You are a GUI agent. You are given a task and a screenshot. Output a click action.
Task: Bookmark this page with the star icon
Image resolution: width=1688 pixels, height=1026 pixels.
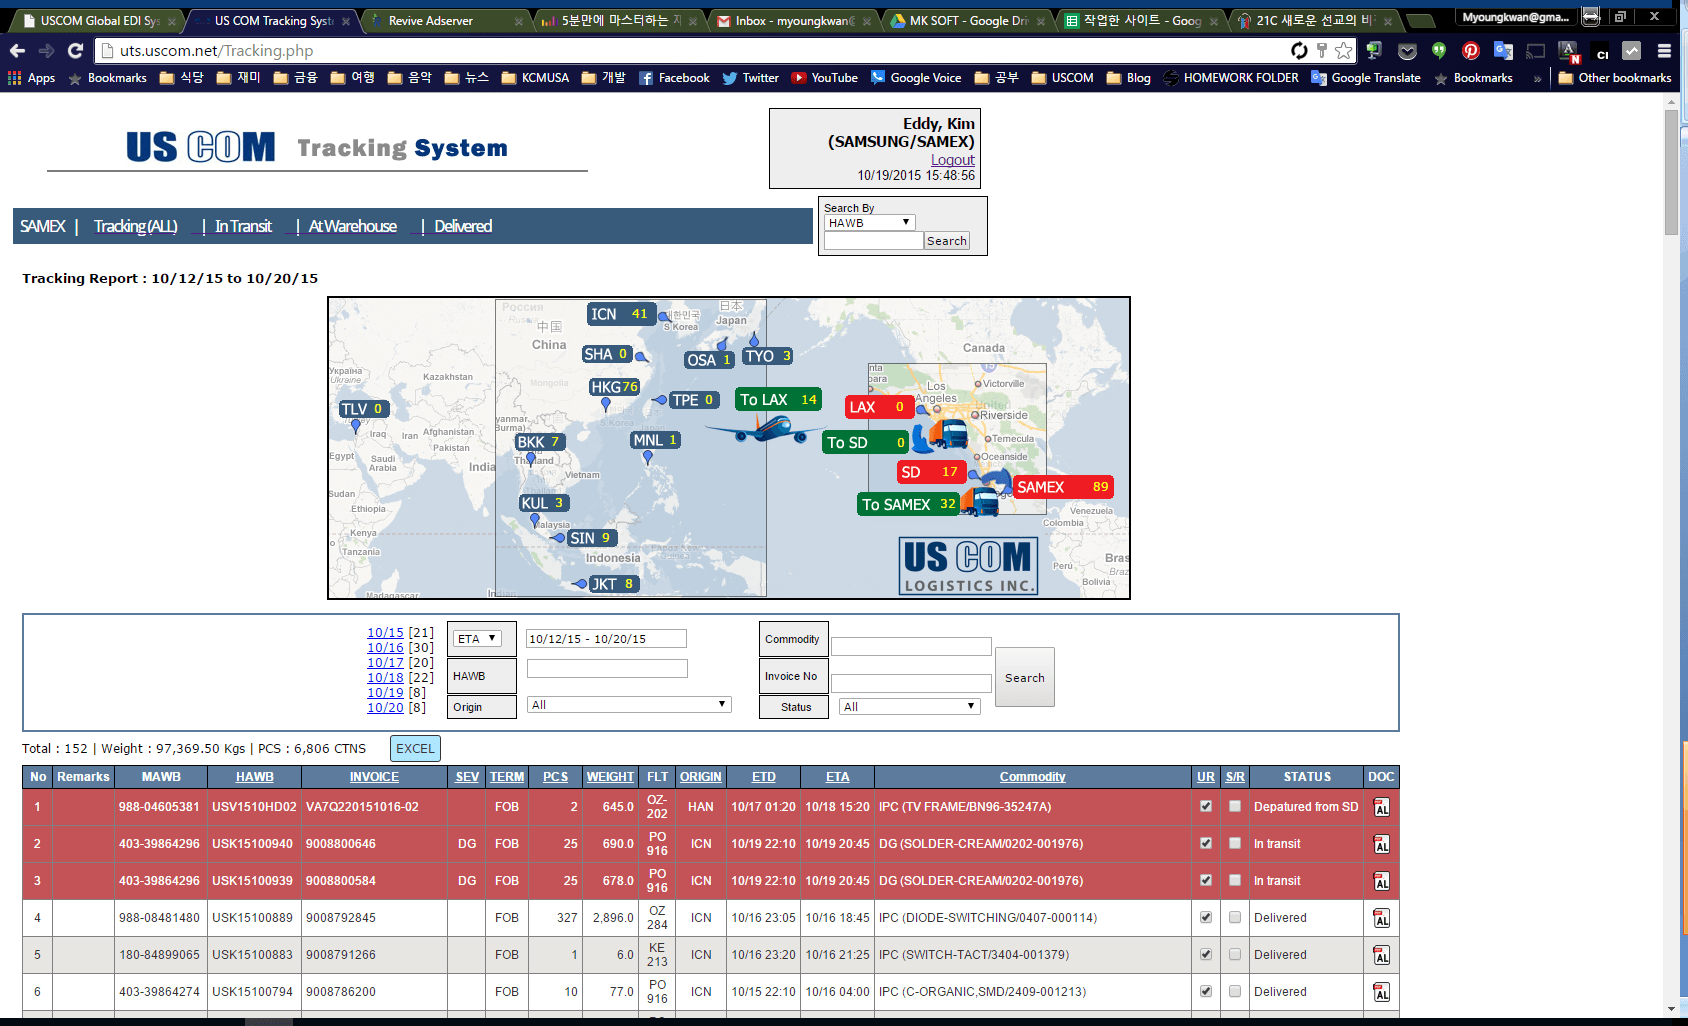click(x=1343, y=50)
